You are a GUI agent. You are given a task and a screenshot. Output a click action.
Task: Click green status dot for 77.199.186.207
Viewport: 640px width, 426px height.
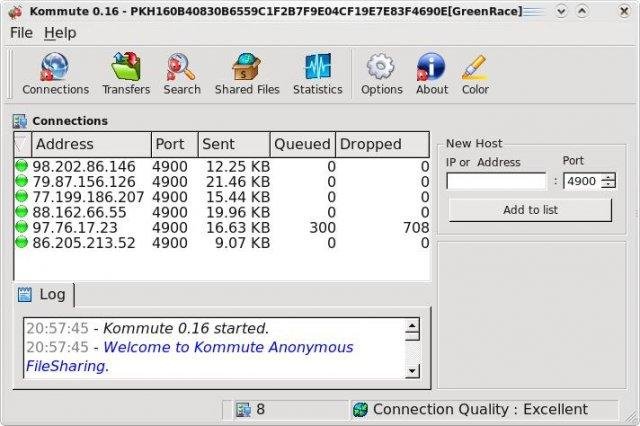tap(21, 196)
